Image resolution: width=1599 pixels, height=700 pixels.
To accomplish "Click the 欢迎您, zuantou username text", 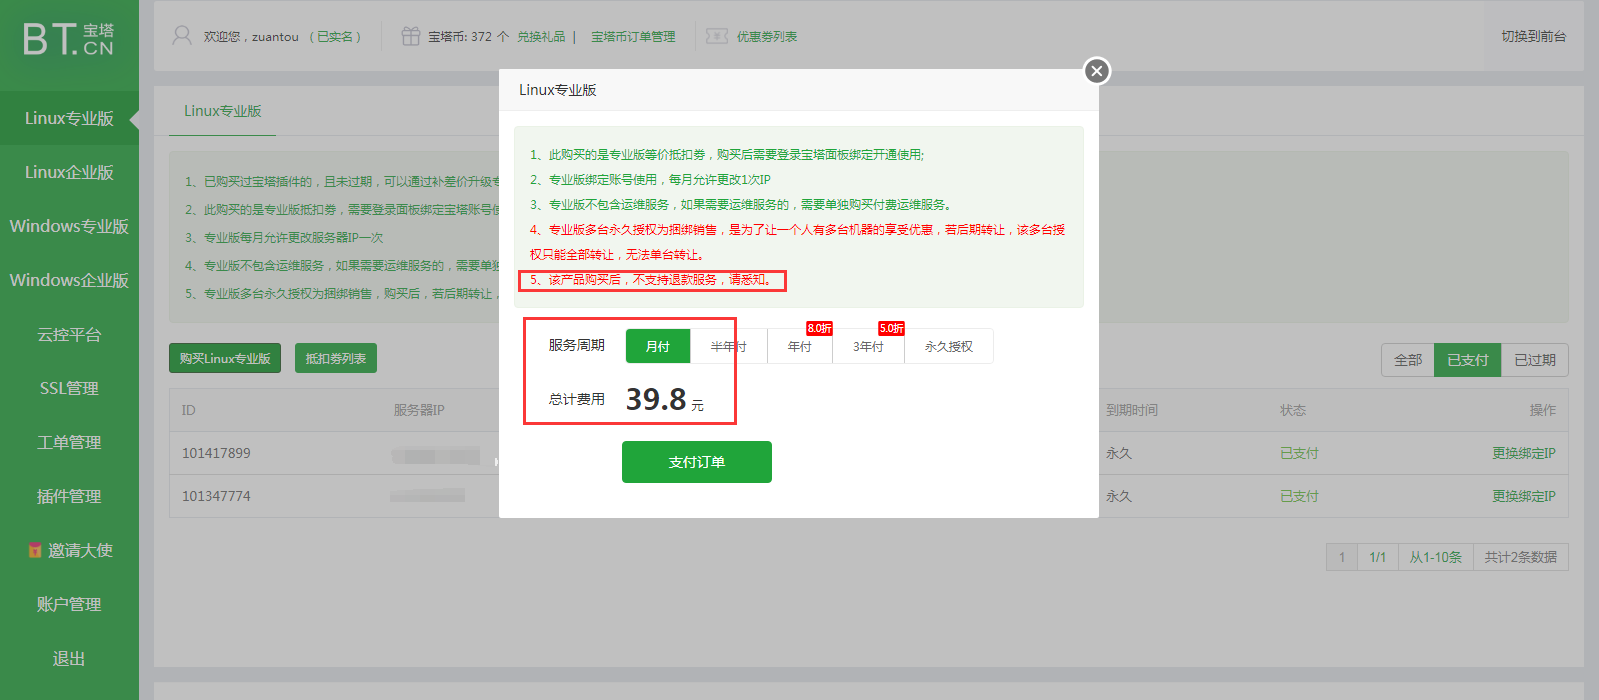I will point(251,36).
